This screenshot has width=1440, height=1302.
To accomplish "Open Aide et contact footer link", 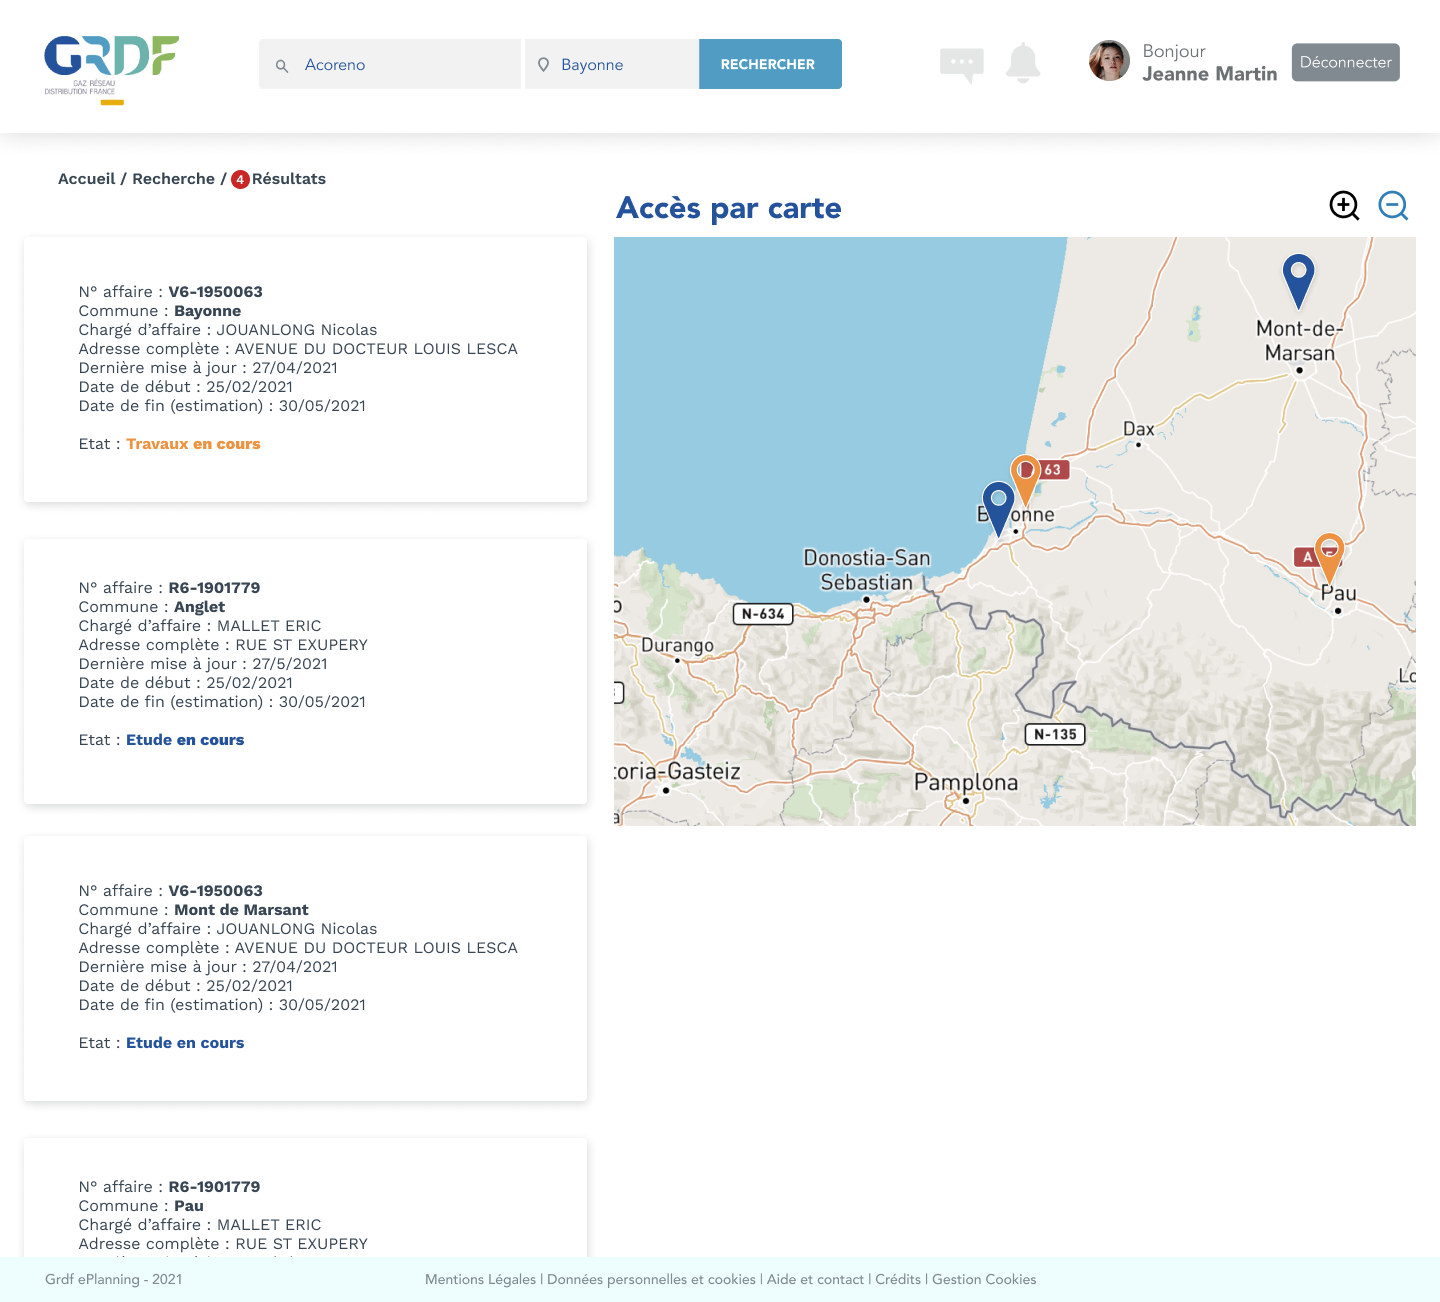I will (x=815, y=1279).
